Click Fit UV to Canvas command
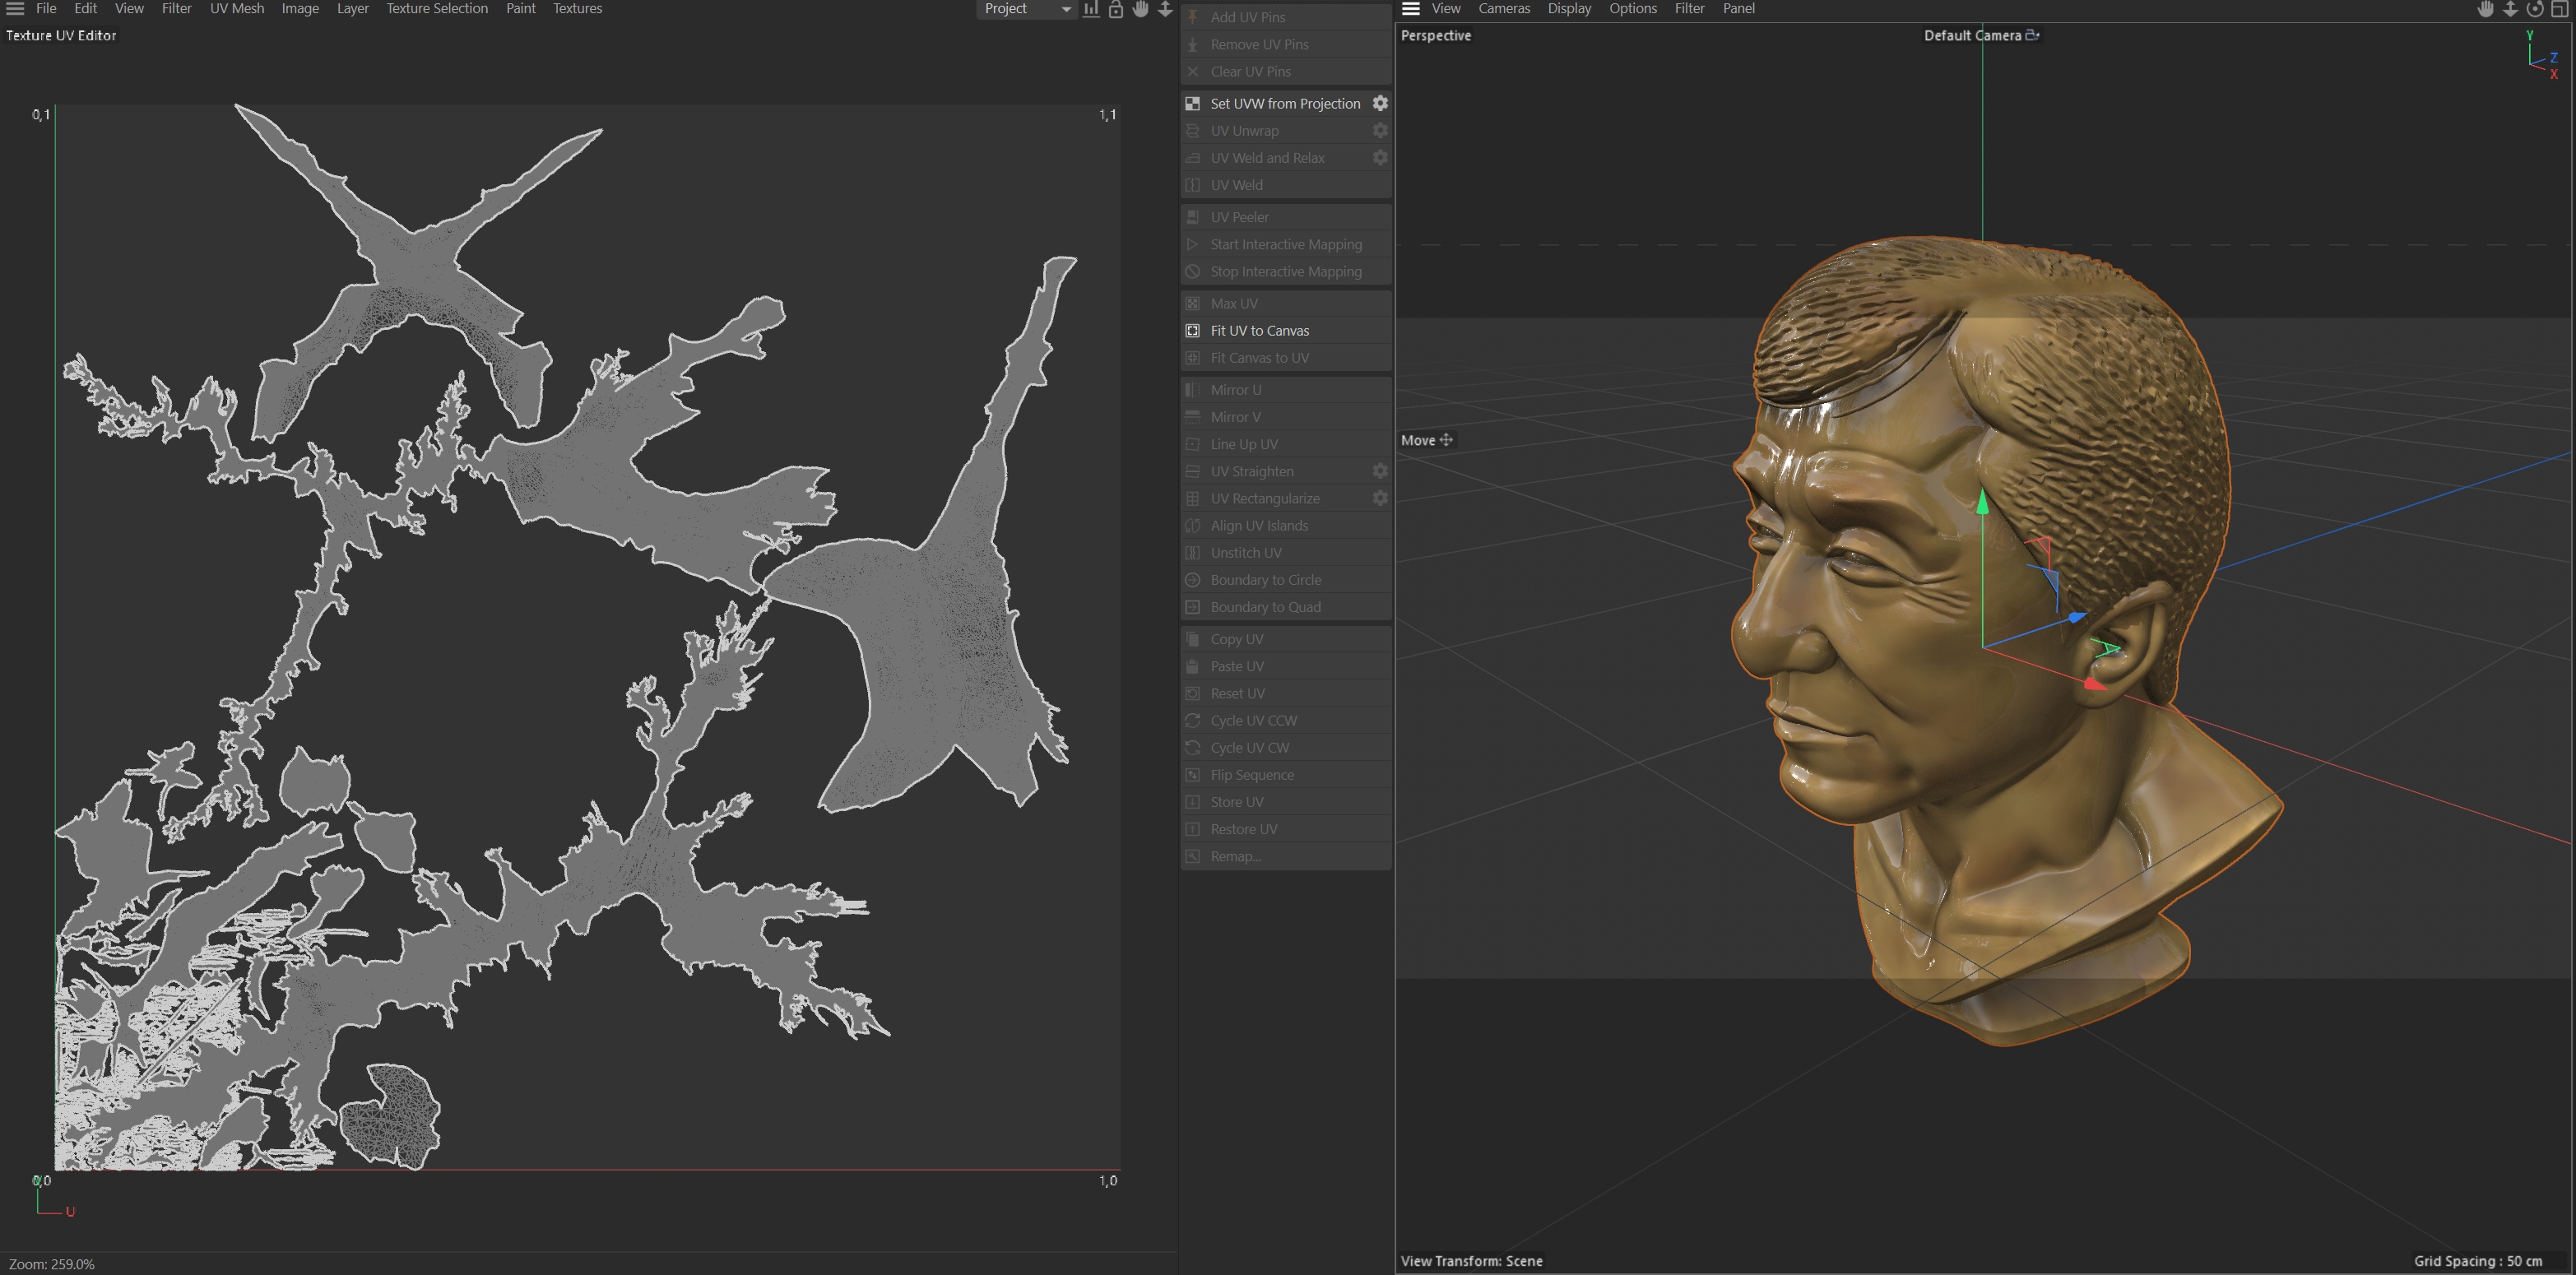This screenshot has width=2576, height=1275. [x=1259, y=331]
